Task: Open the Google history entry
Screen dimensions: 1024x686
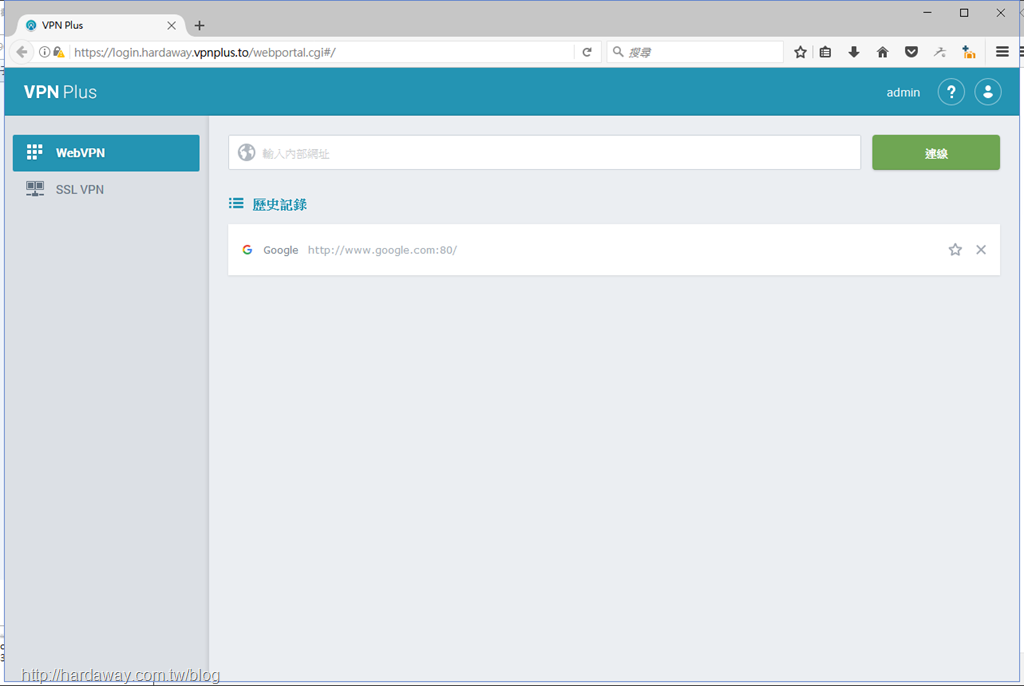Action: (x=613, y=250)
